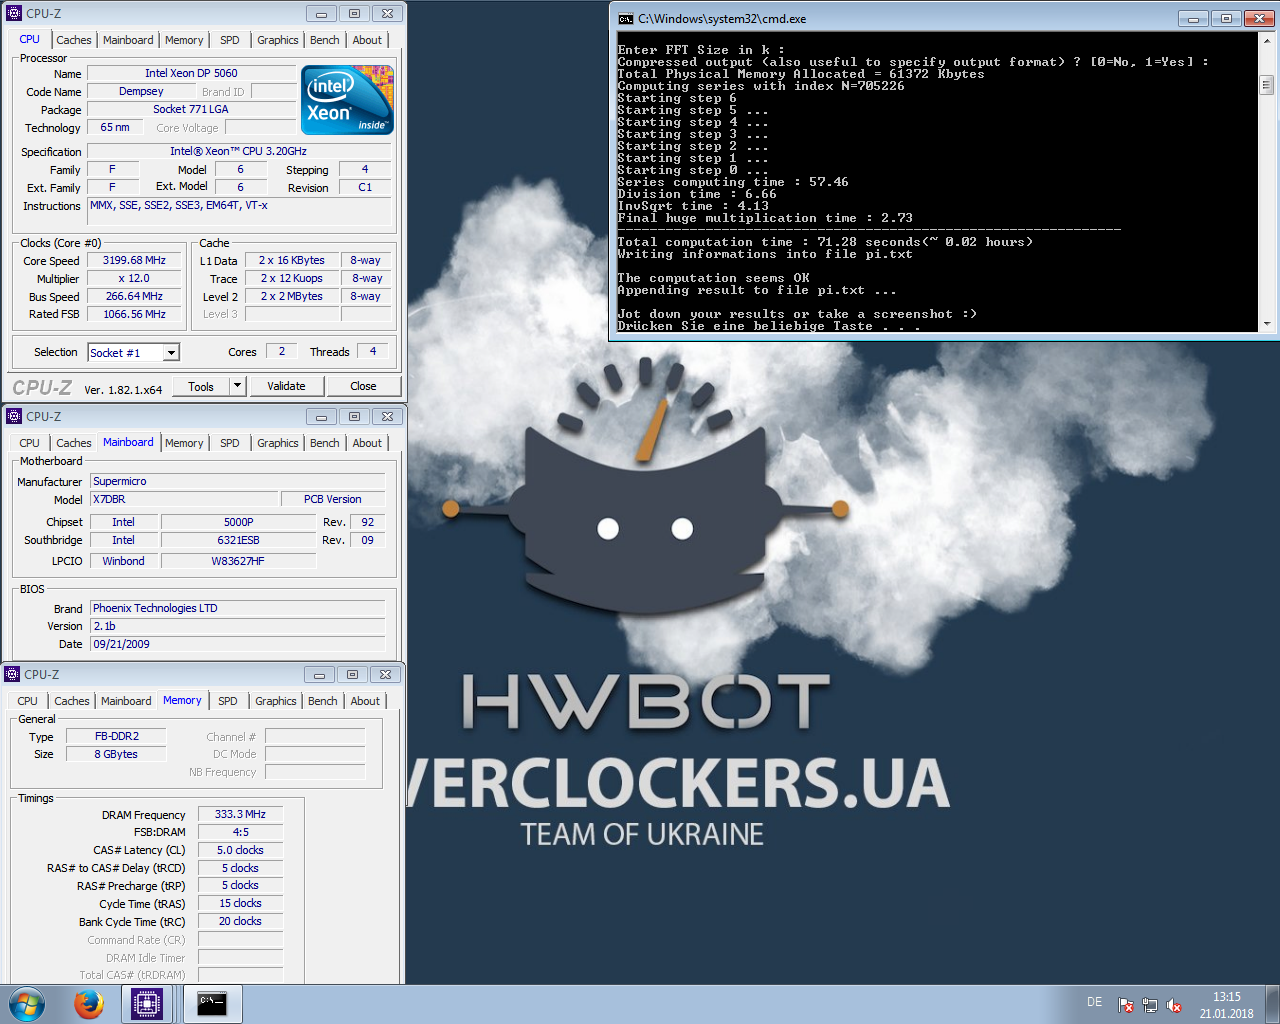Image resolution: width=1280 pixels, height=1024 pixels.
Task: Click Core Speed value 3199.68 MHz
Action: [135, 260]
